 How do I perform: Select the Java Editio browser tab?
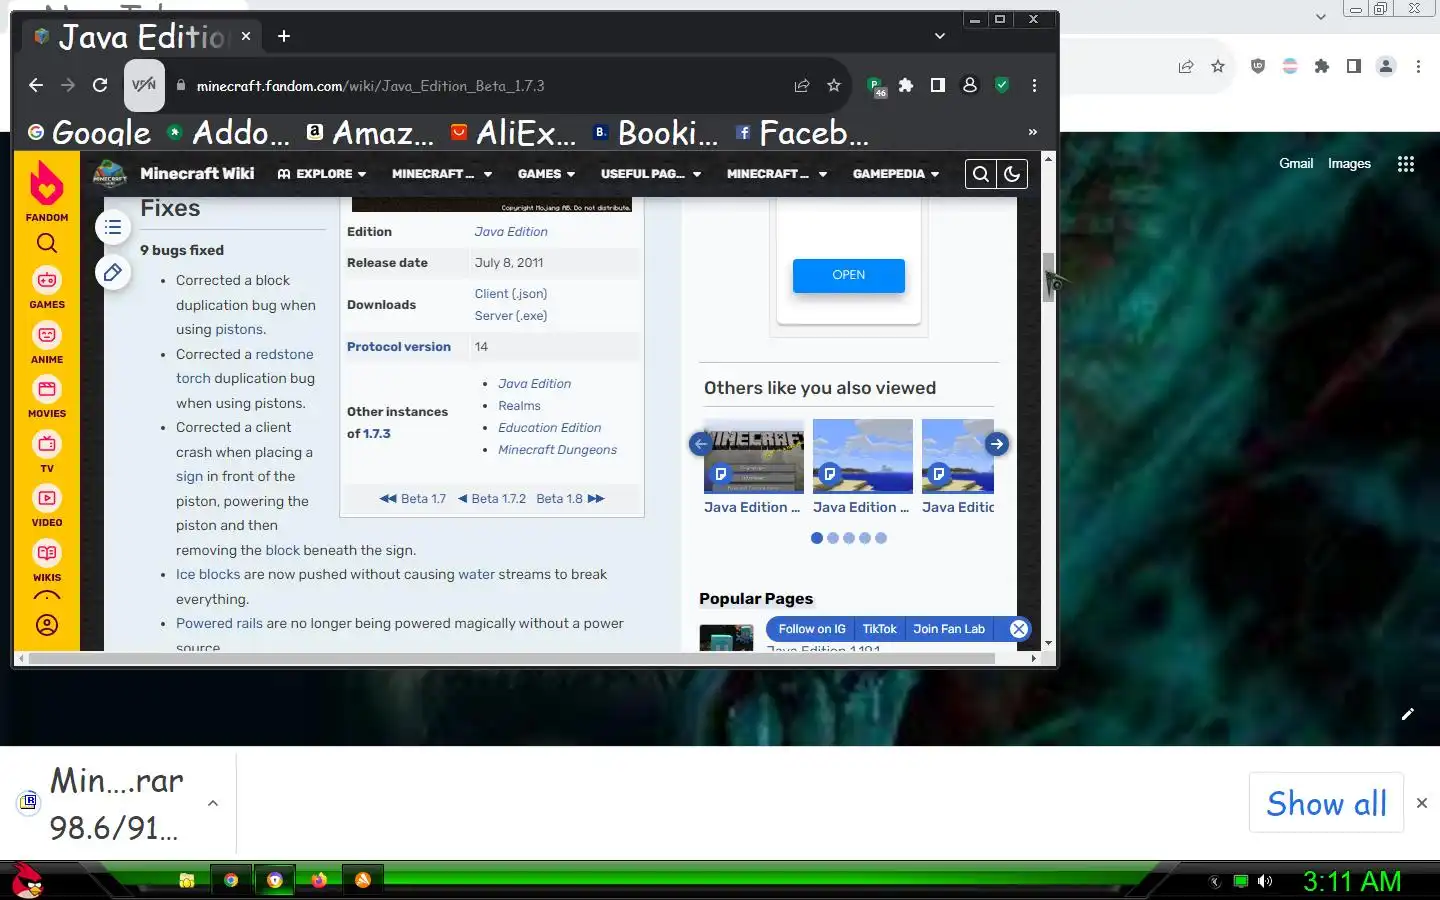coord(142,36)
